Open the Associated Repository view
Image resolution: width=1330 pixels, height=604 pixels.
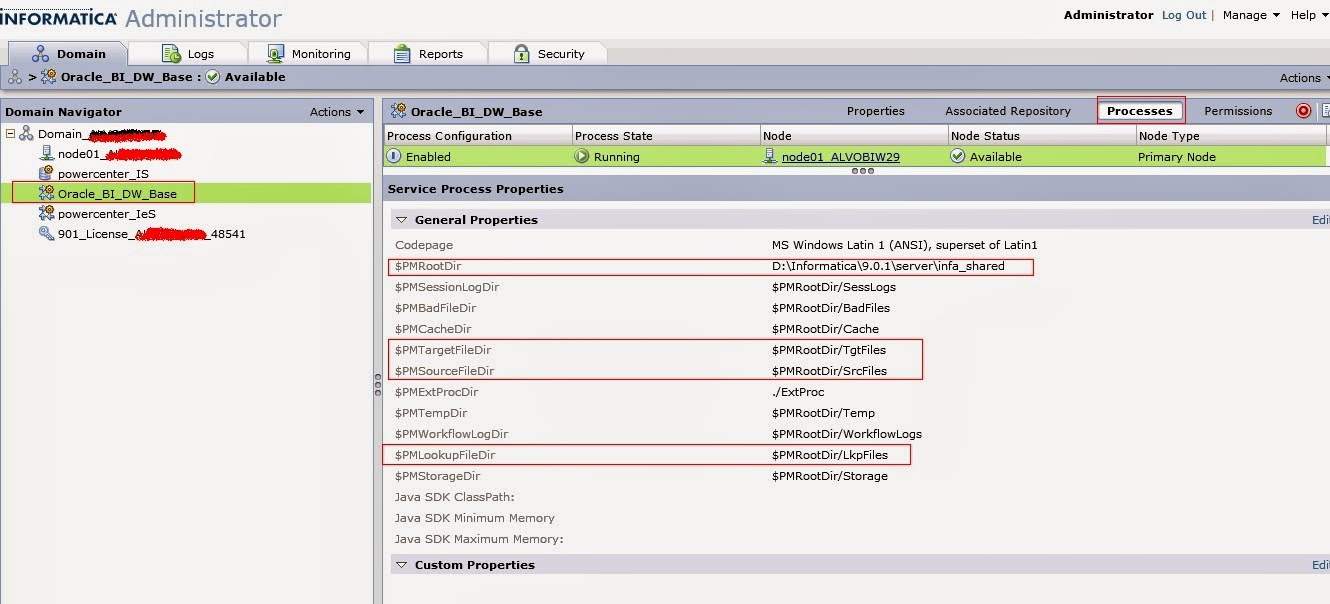(x=1008, y=111)
